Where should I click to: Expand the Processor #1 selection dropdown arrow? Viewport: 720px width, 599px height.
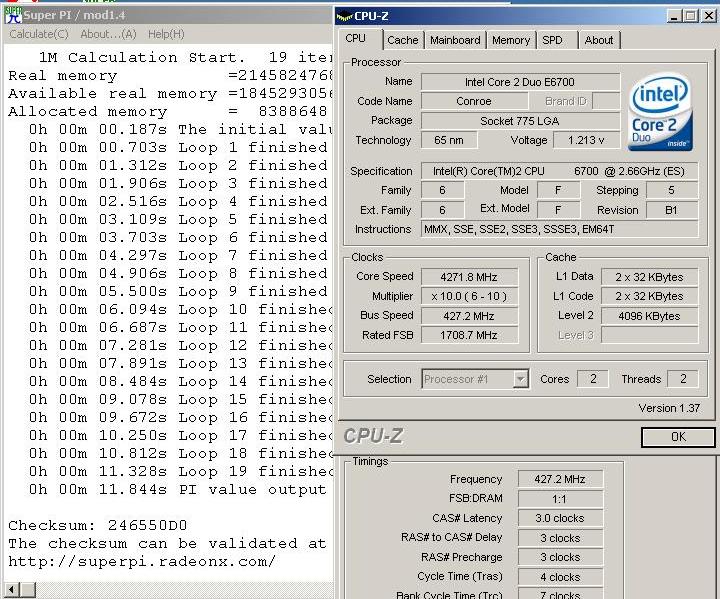tap(520, 379)
